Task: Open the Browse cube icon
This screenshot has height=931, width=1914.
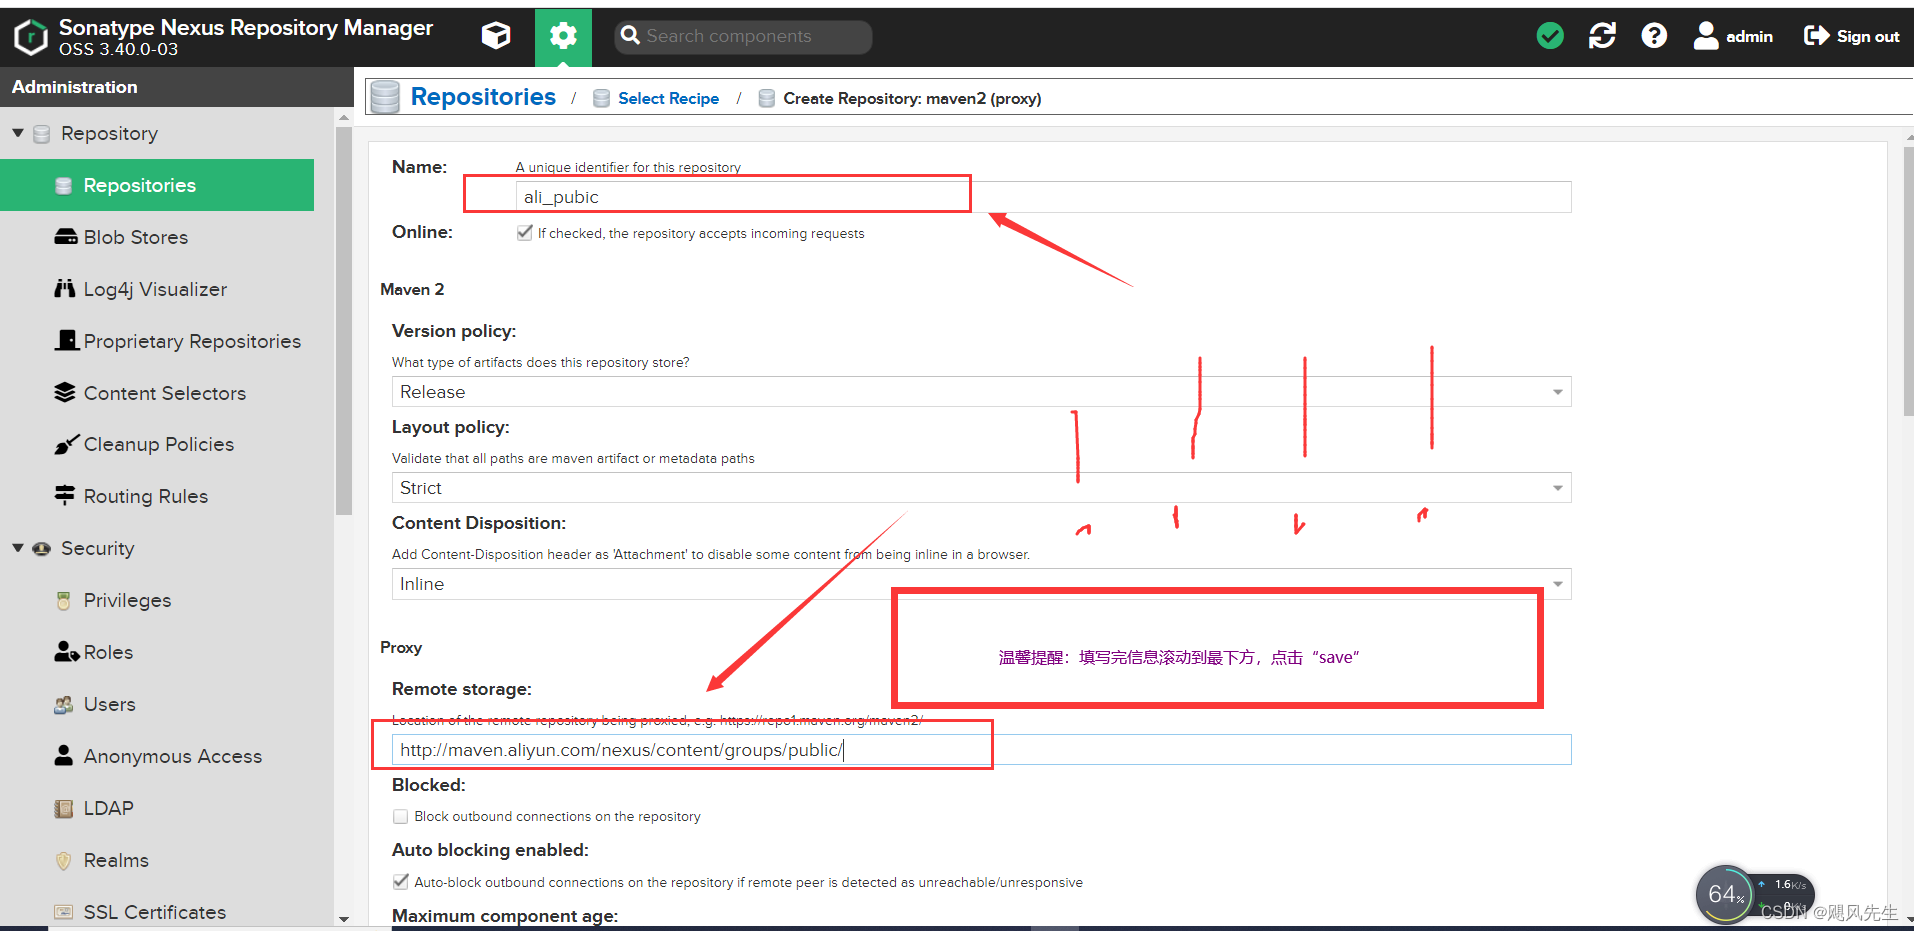Action: coord(496,36)
